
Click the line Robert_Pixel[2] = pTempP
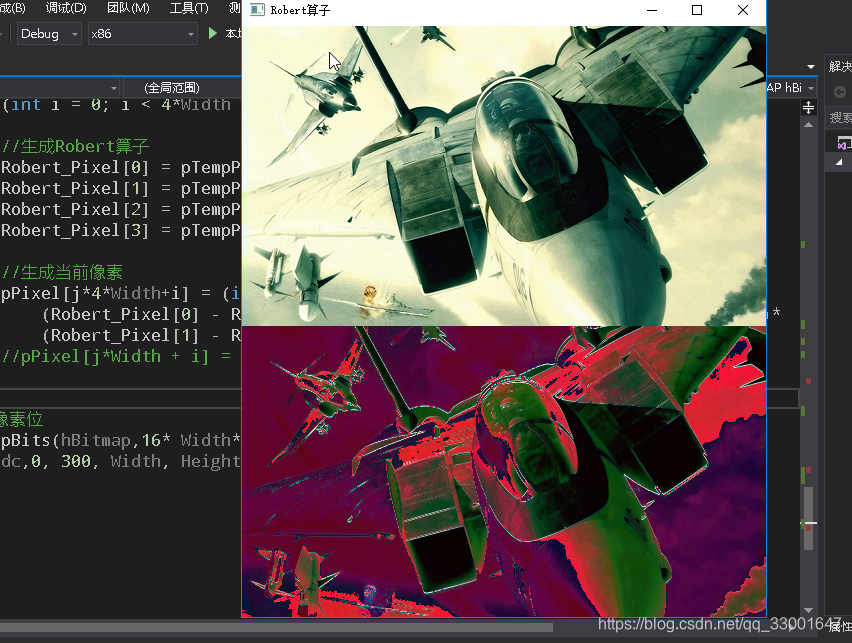120,210
